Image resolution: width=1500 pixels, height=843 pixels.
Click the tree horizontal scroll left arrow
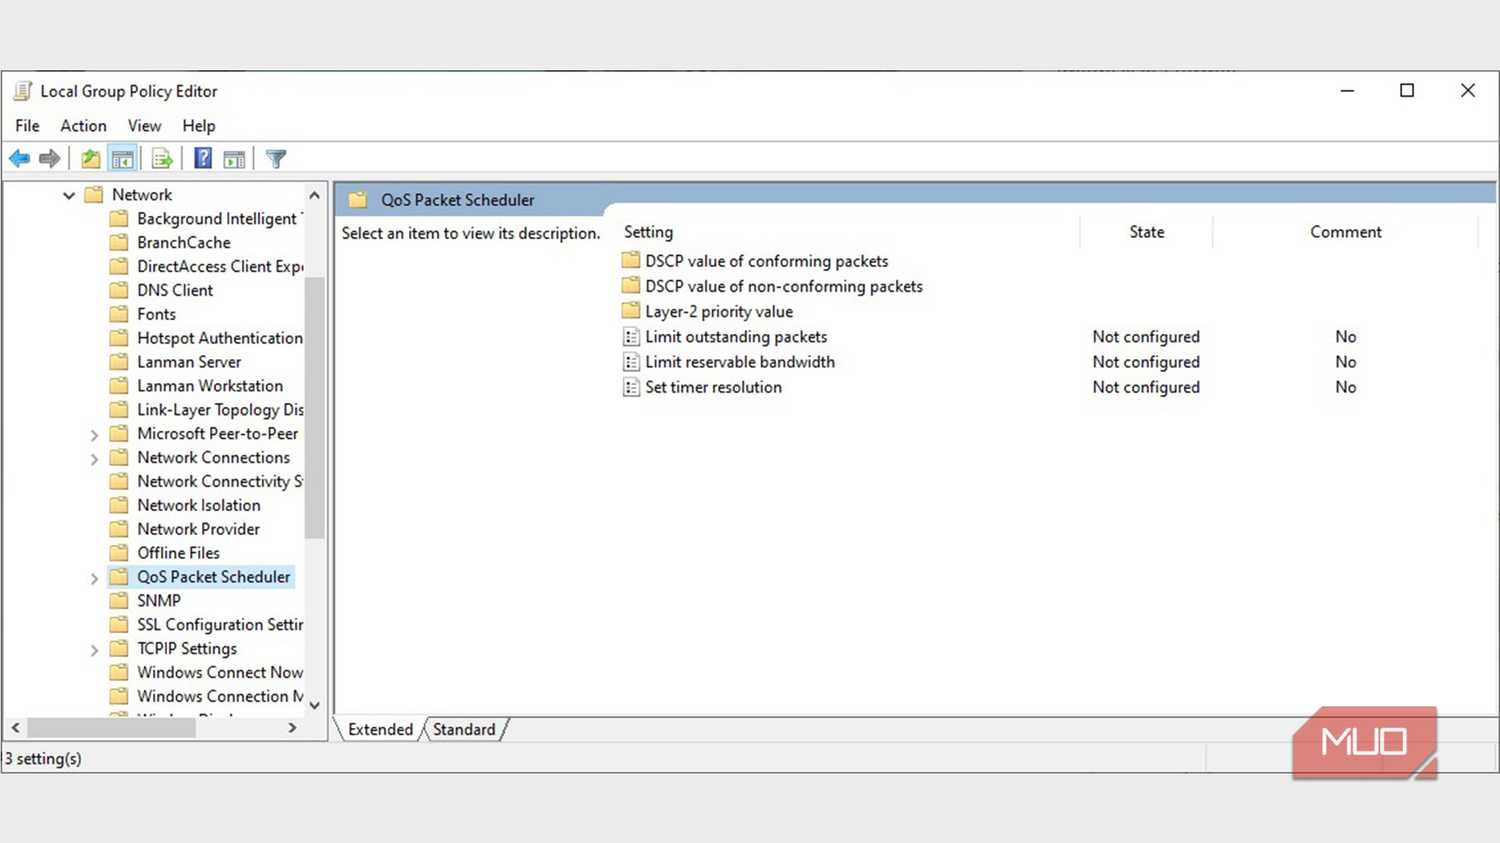pyautogui.click(x=15, y=728)
